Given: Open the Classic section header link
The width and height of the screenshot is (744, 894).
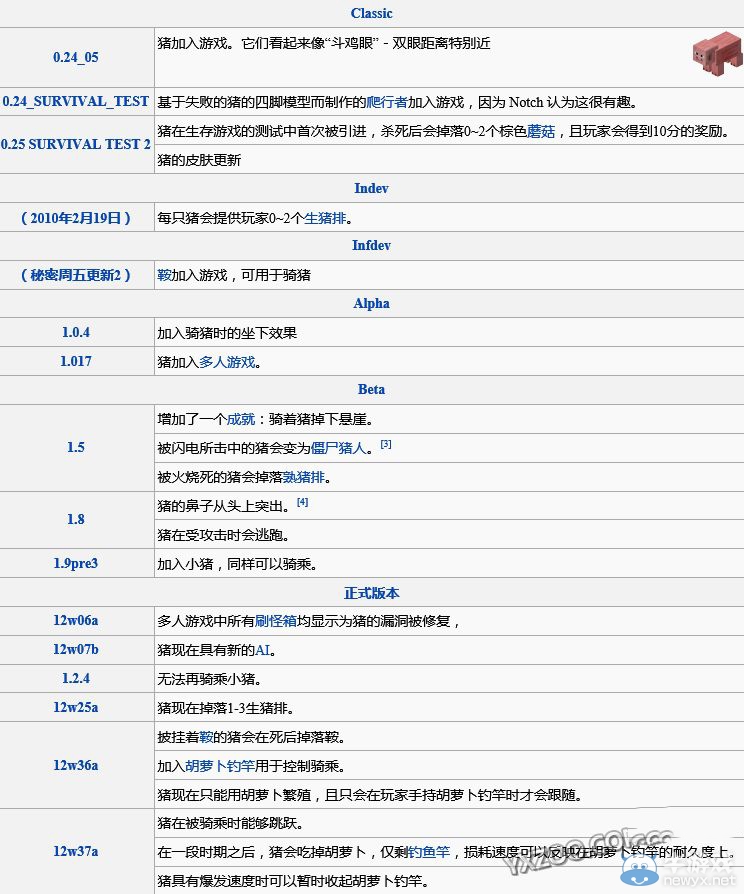Looking at the screenshot, I should (371, 13).
